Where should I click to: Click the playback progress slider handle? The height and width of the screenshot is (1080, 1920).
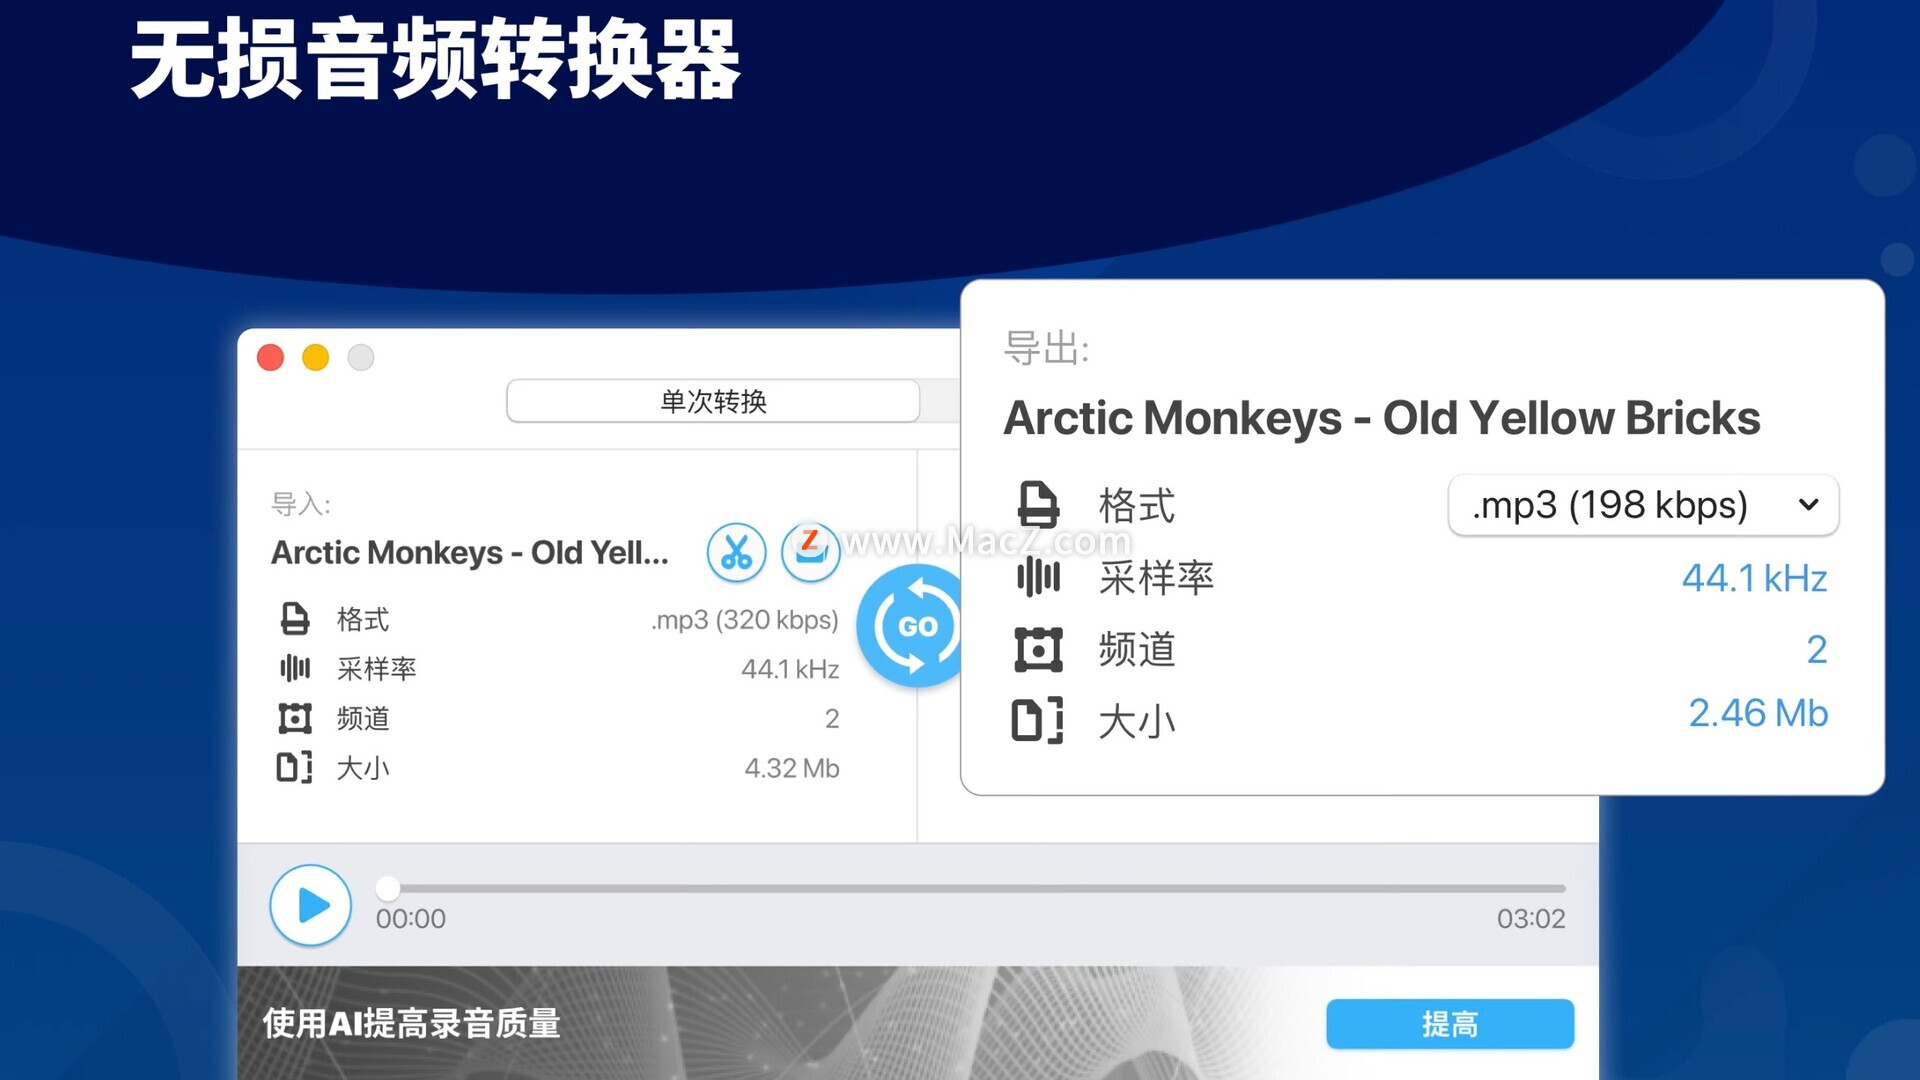388,888
